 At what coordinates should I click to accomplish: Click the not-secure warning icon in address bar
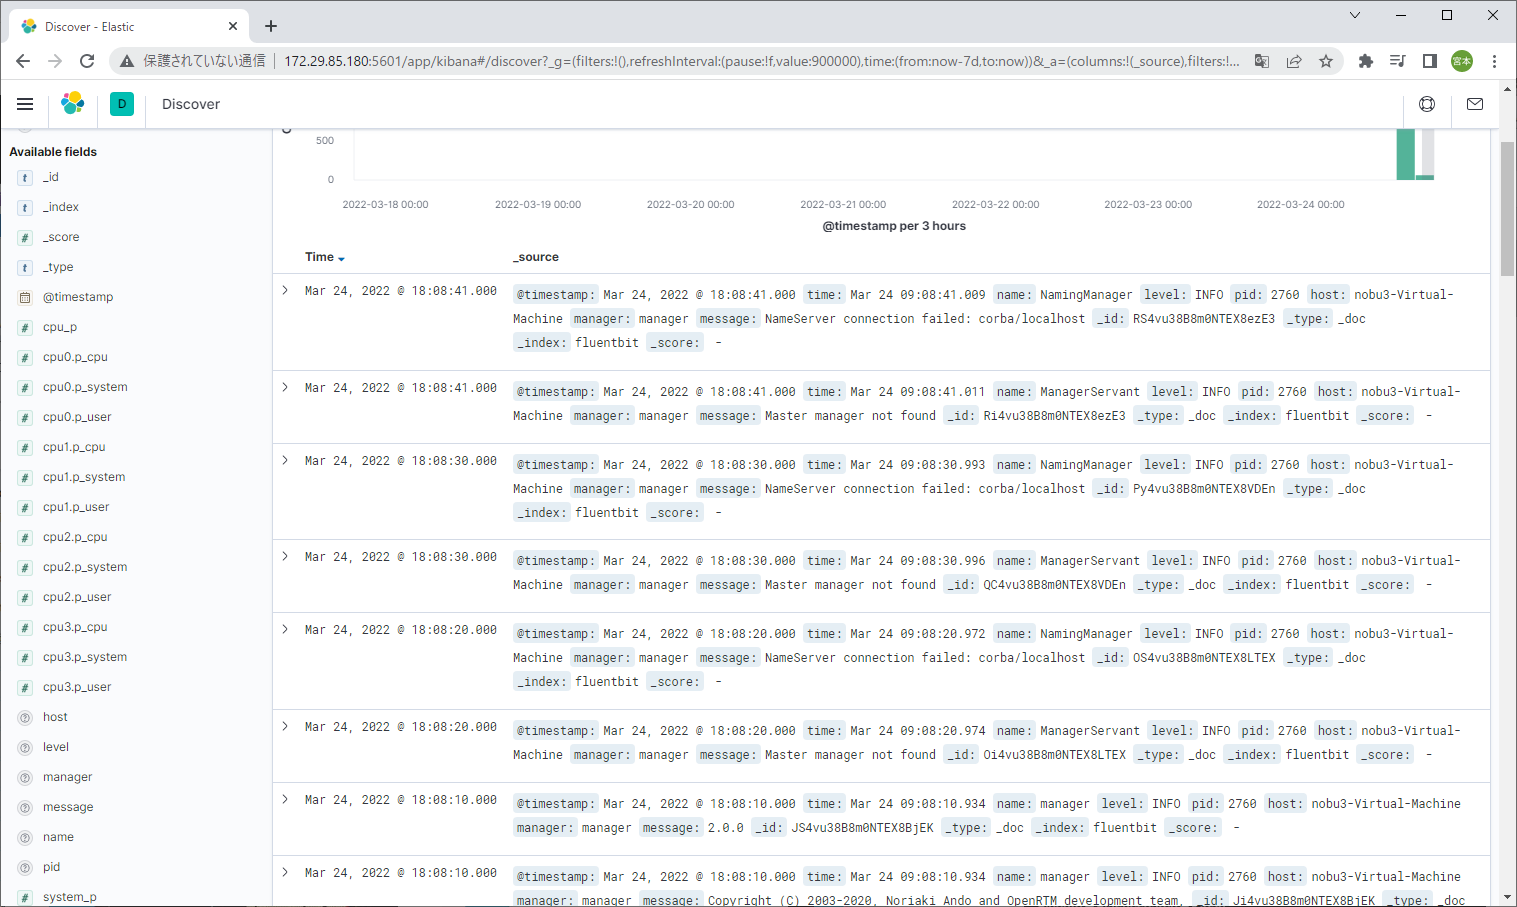[x=127, y=61]
